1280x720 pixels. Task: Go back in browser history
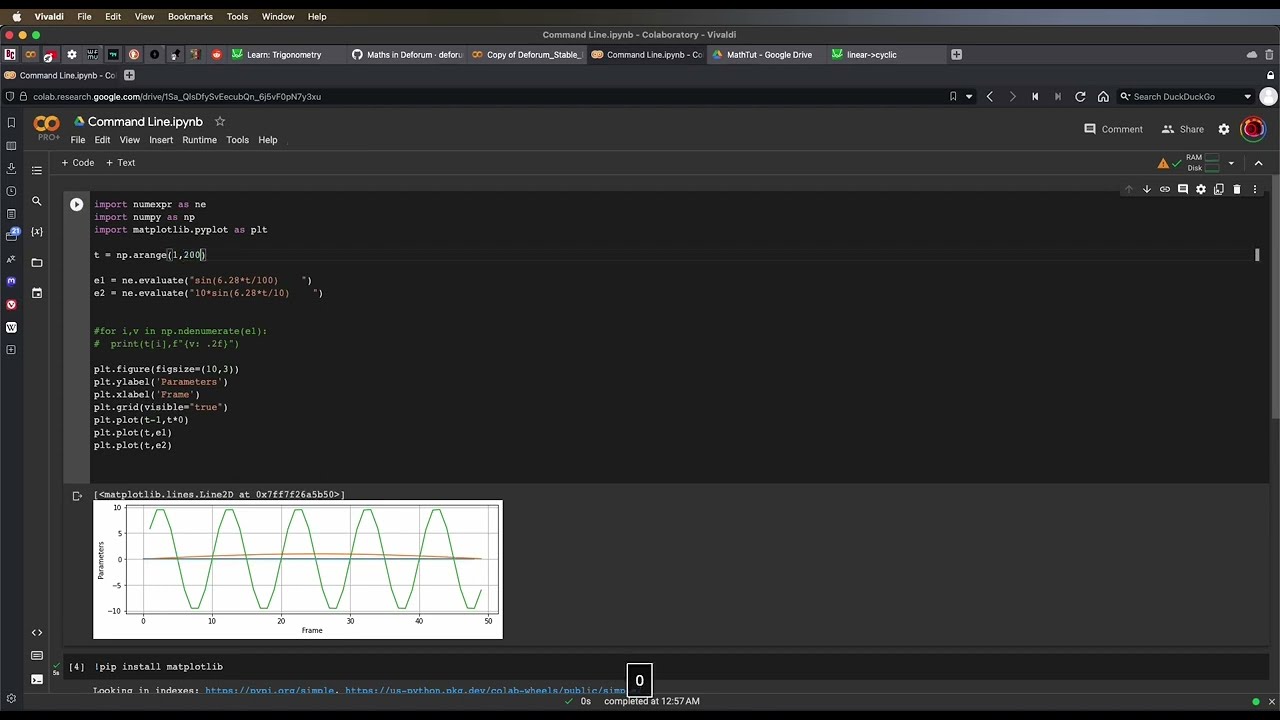click(x=989, y=97)
